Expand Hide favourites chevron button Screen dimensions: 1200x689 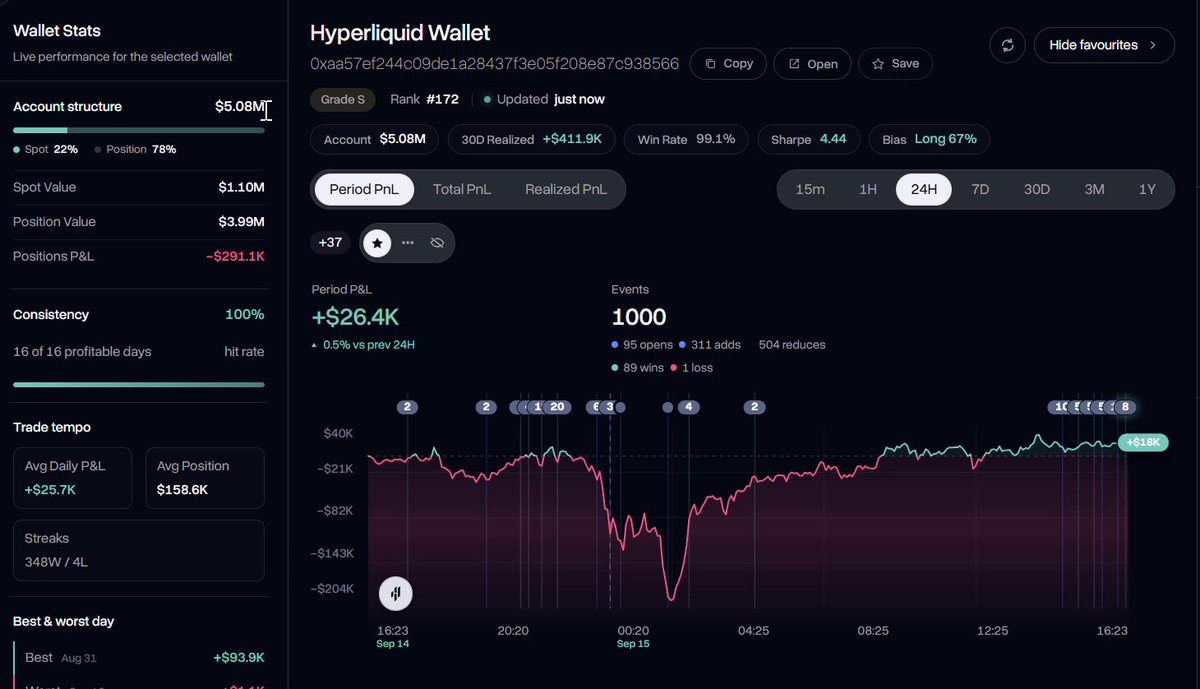point(1104,45)
